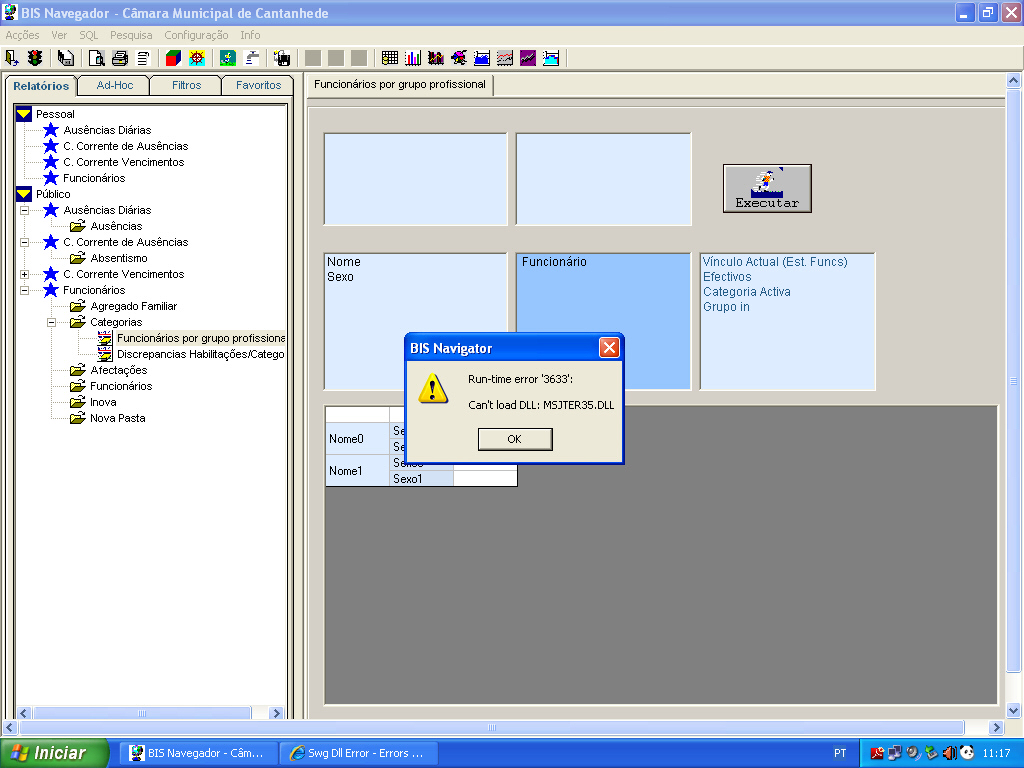
Task: Open print preview via magnifier page icon
Action: click(x=97, y=58)
